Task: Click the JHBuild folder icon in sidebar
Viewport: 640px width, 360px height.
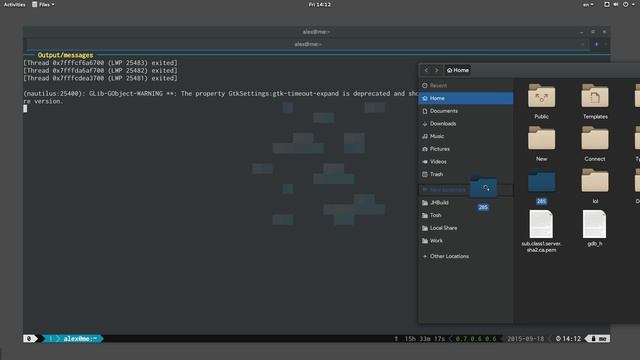Action: pos(425,202)
